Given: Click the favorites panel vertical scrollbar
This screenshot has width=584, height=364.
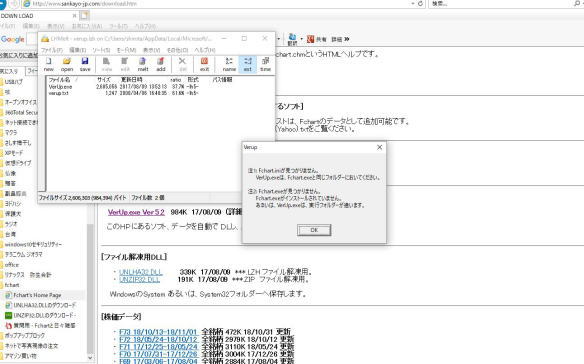Looking at the screenshot, I should click(90, 289).
